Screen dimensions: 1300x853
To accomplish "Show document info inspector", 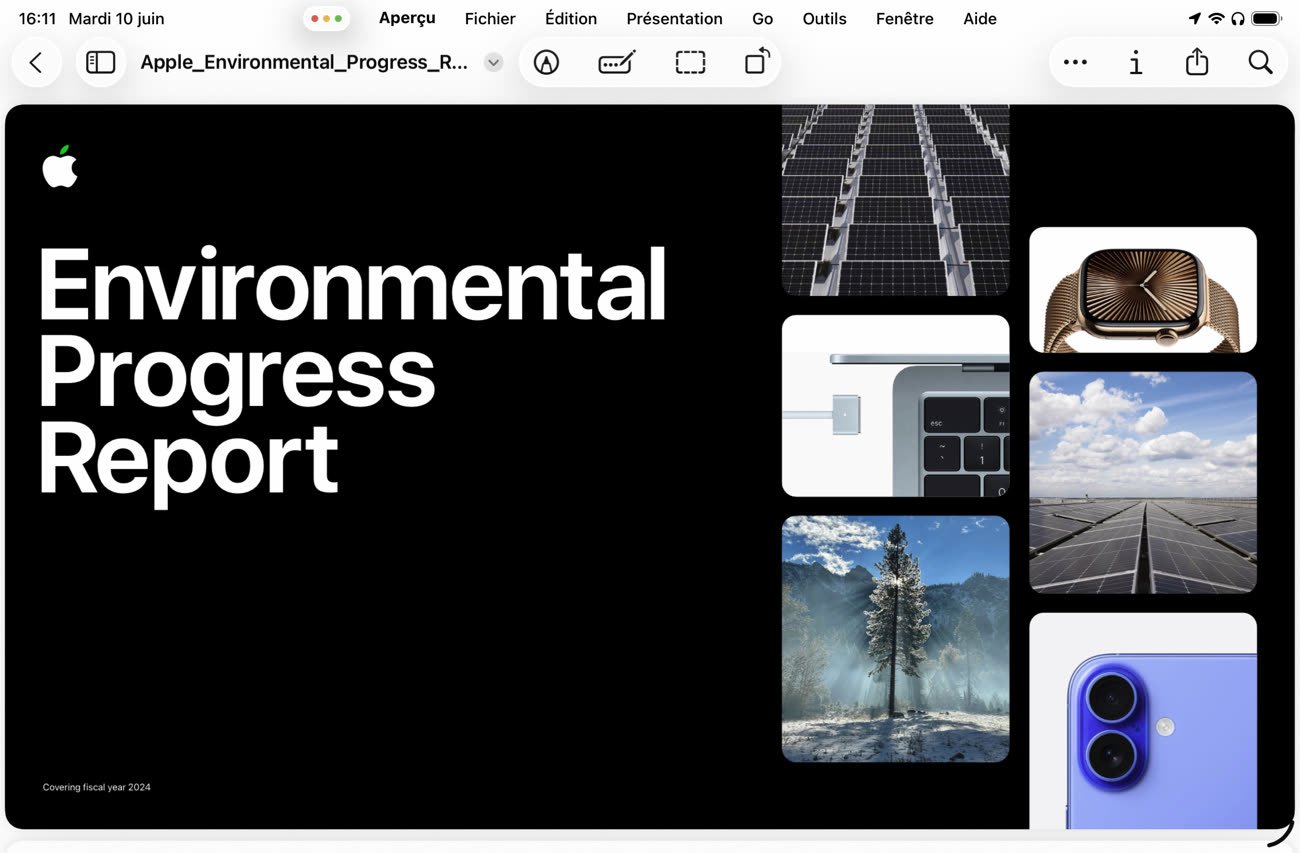I will tap(1135, 63).
